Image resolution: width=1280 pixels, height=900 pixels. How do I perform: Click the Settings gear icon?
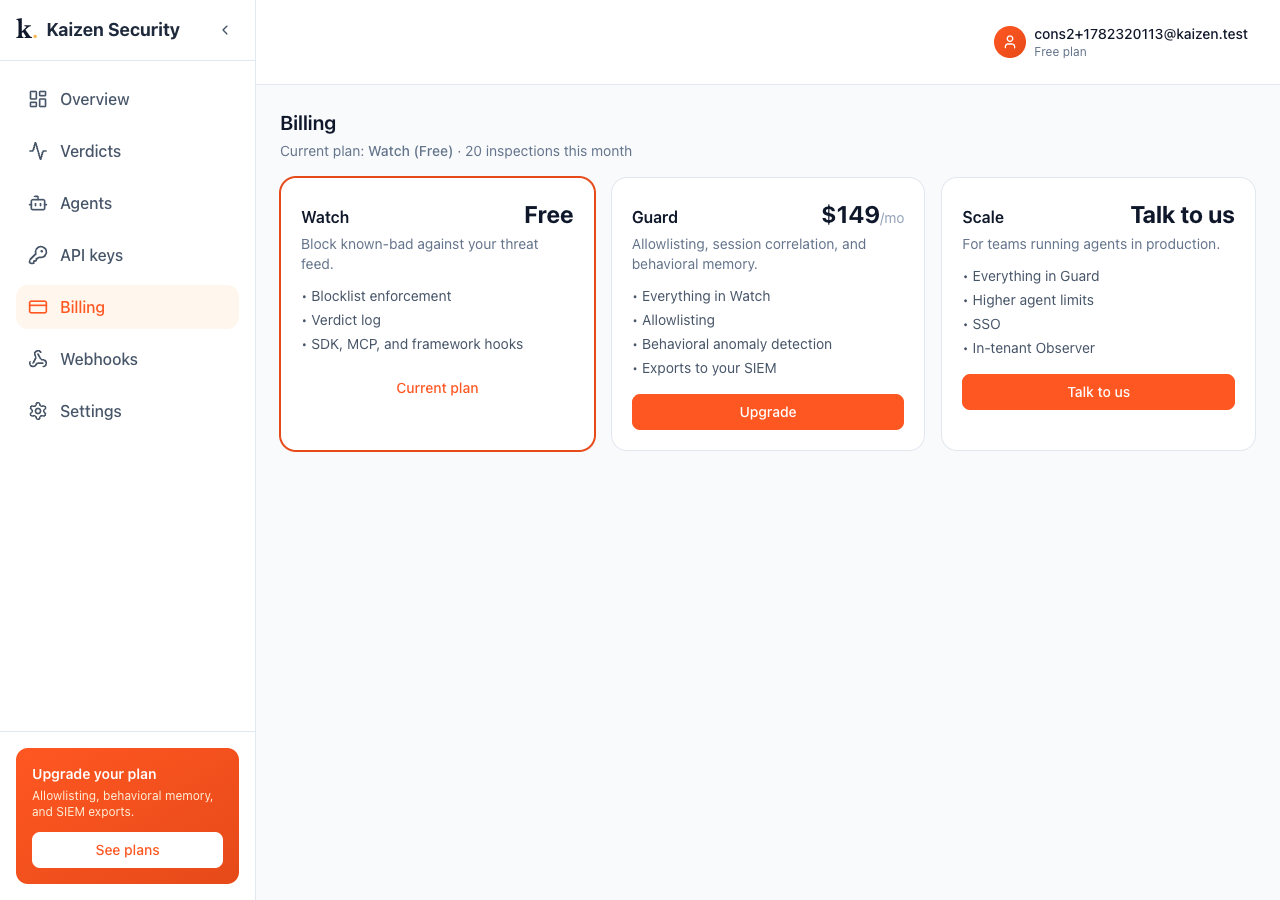(38, 411)
